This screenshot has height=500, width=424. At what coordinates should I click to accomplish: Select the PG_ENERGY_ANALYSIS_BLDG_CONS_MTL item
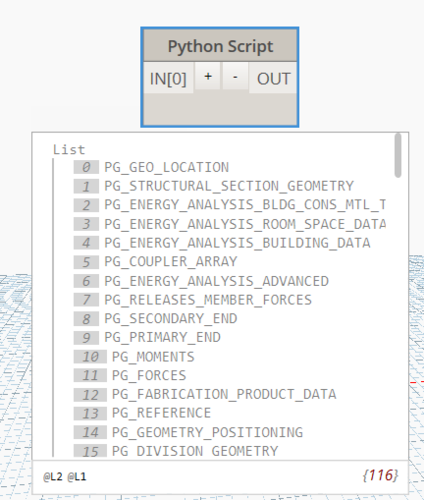click(245, 205)
